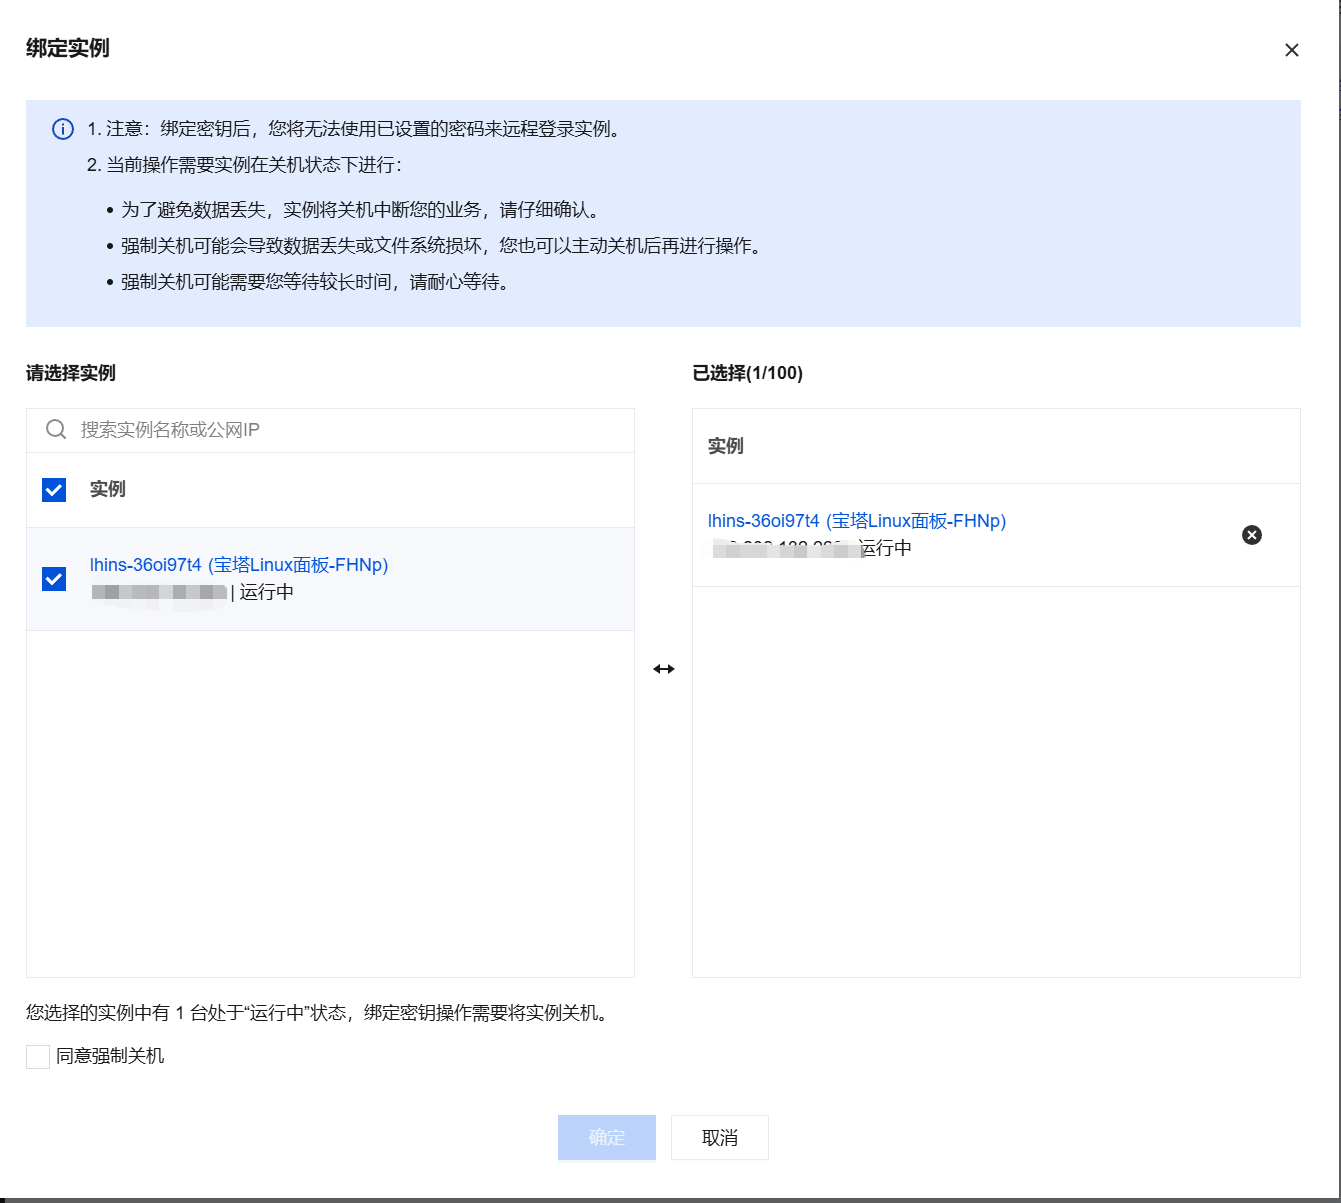
Task: Click the running-instance shutdown warning text
Action: point(318,1013)
